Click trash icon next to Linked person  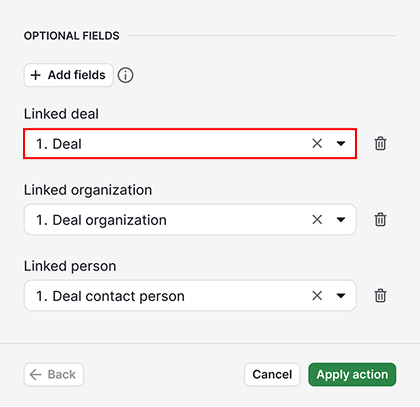pos(380,296)
